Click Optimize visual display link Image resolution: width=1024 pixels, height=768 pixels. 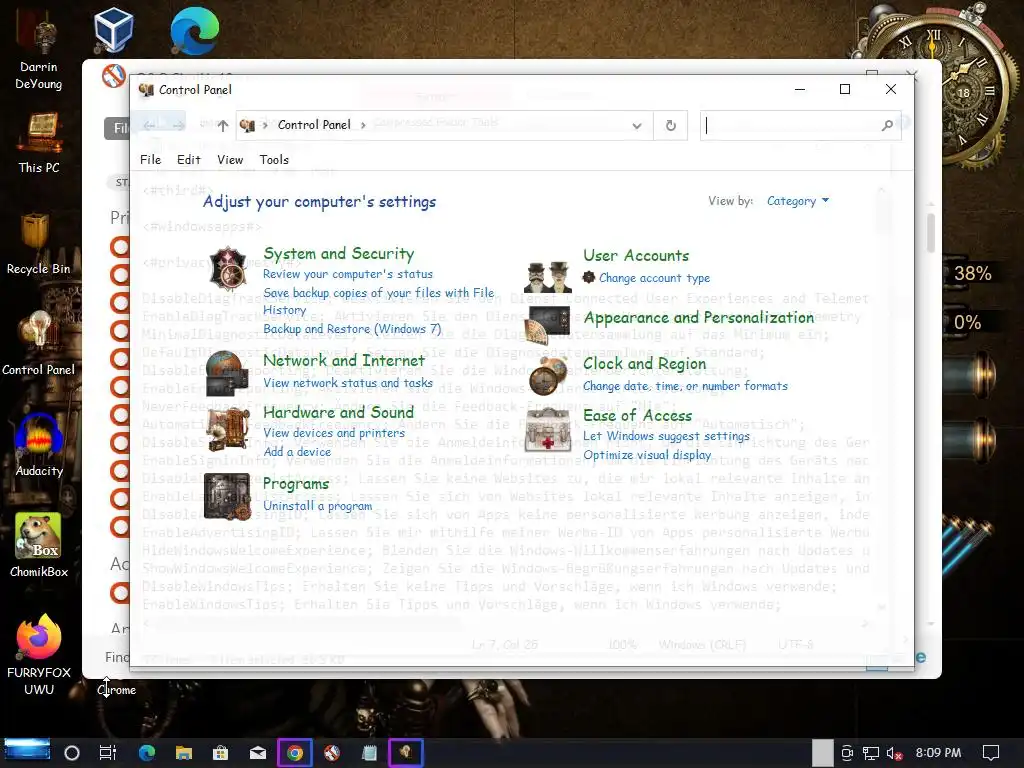647,455
